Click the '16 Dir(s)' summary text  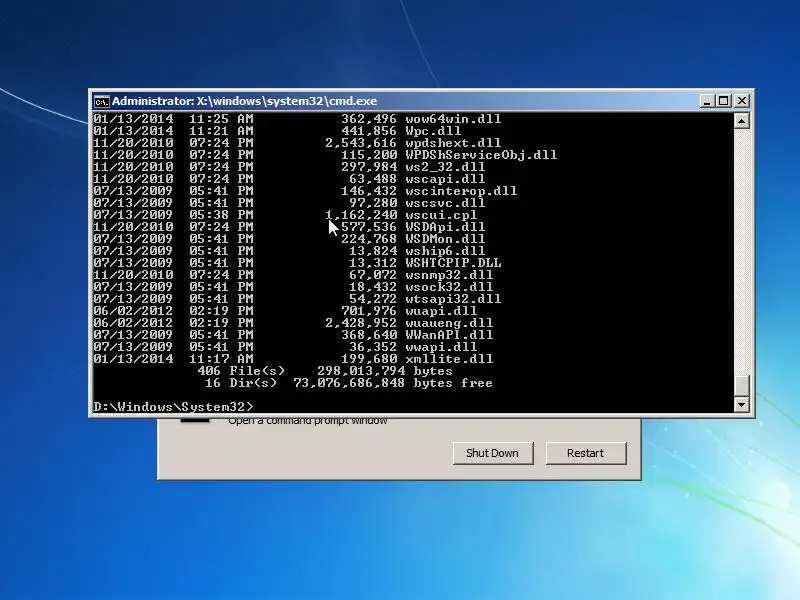(241, 383)
